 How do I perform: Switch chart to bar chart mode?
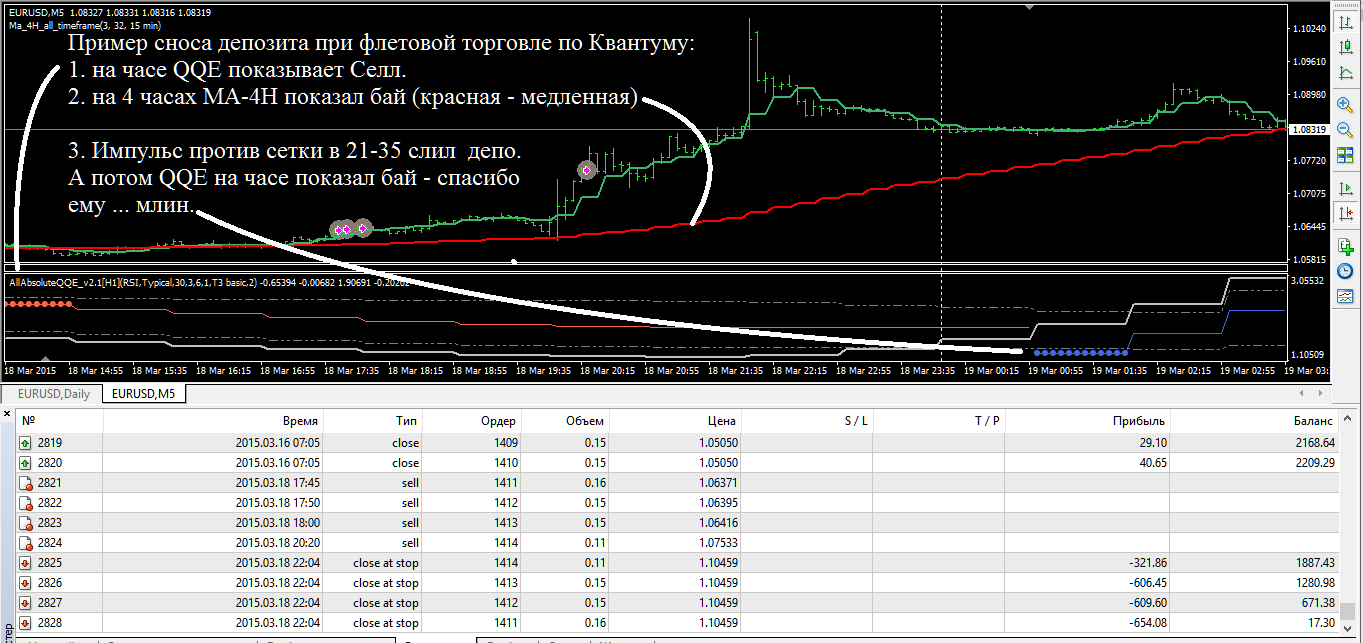(1345, 20)
